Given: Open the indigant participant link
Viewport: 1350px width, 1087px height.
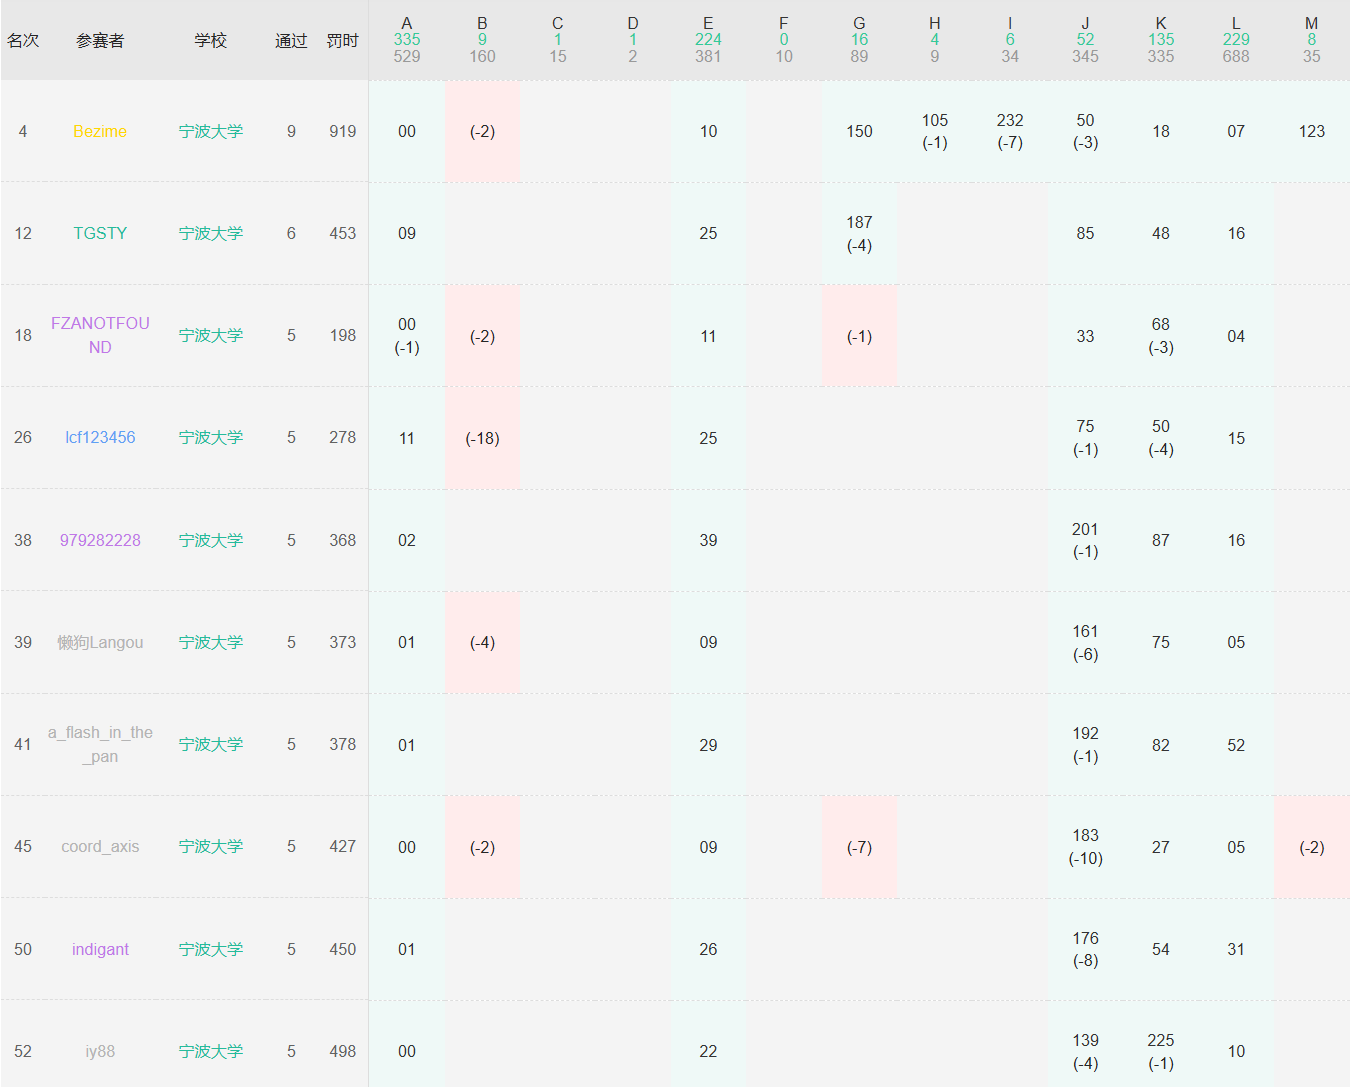Looking at the screenshot, I should click(100, 949).
